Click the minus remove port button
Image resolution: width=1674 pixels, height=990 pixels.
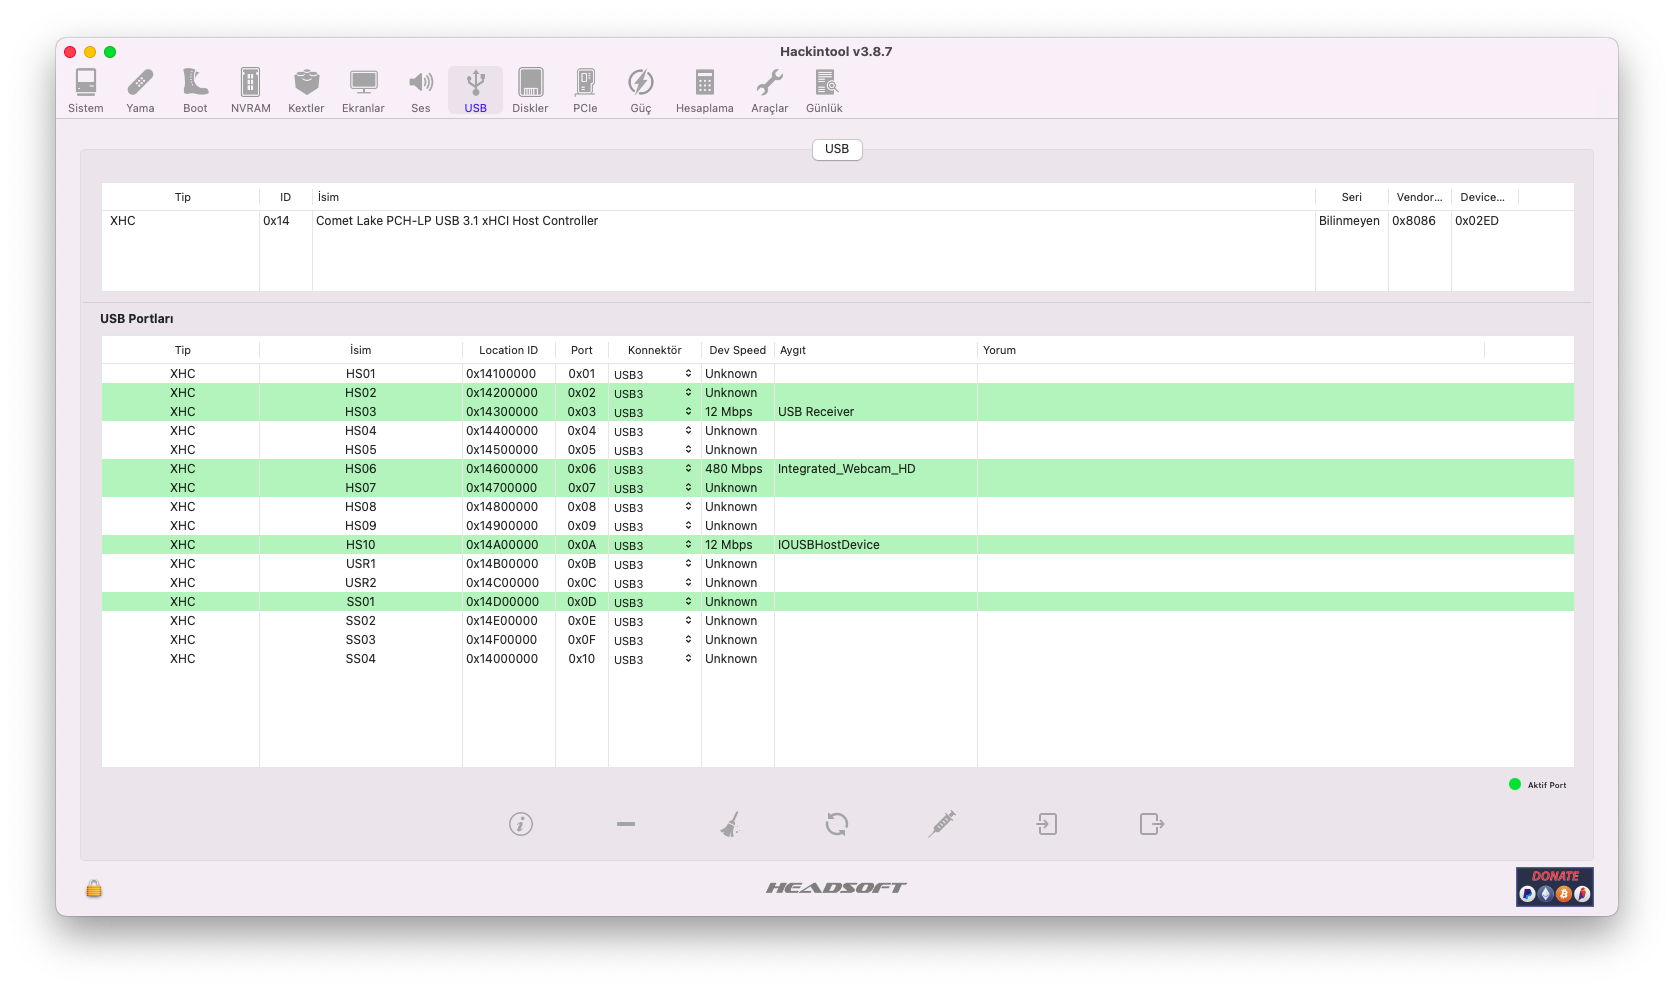pos(626,824)
